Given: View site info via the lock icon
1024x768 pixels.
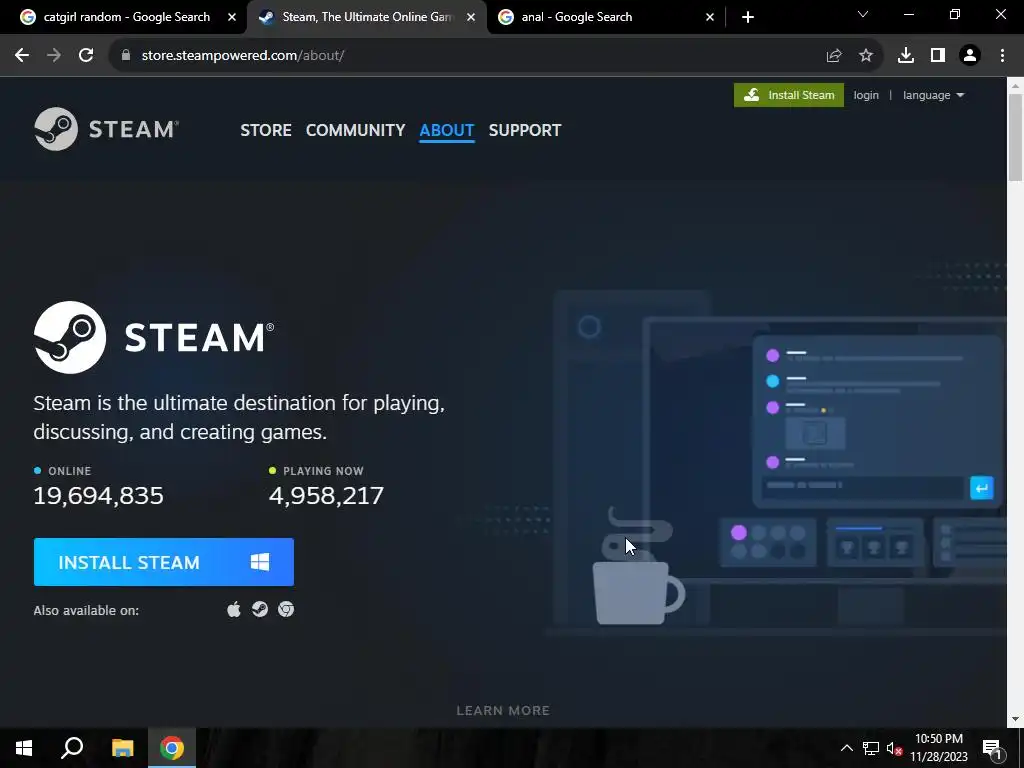Looking at the screenshot, I should 126,56.
